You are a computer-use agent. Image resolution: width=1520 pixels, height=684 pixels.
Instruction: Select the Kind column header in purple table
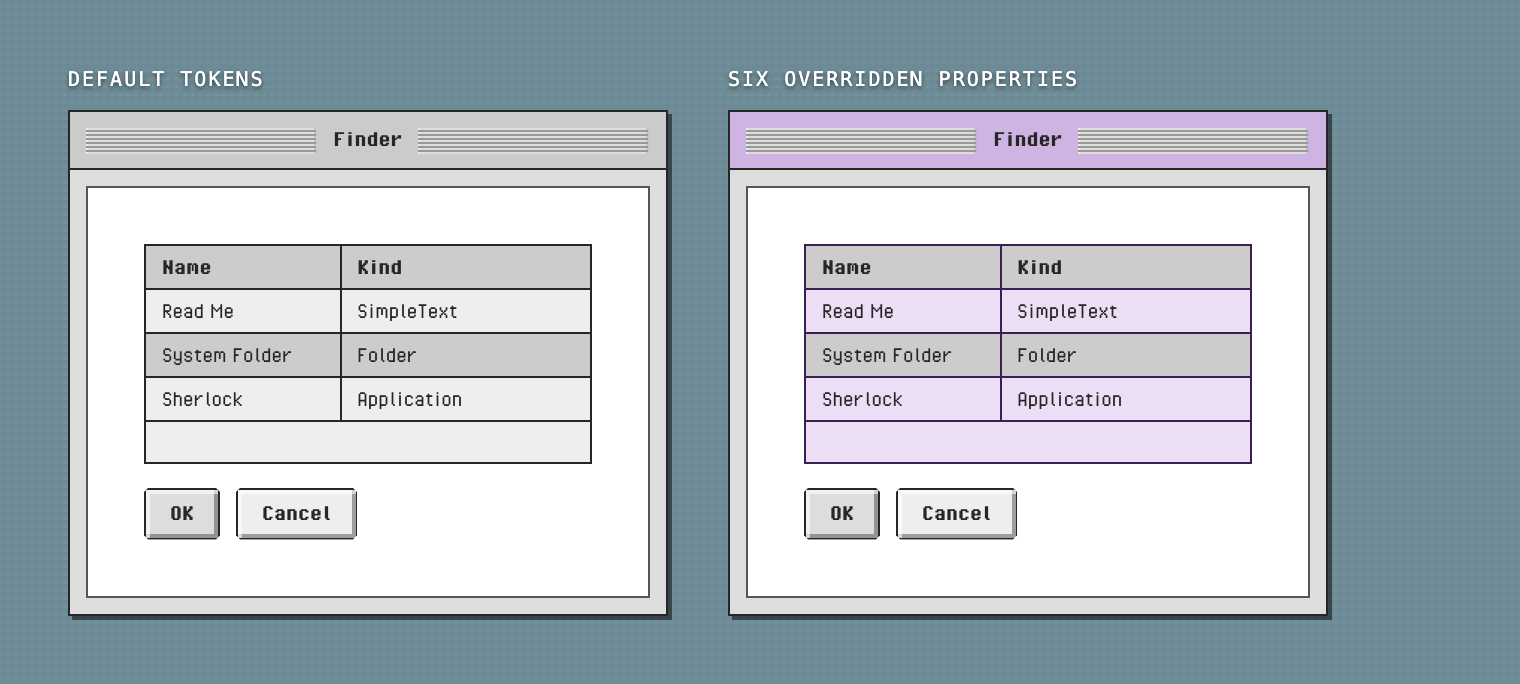[x=1126, y=267]
